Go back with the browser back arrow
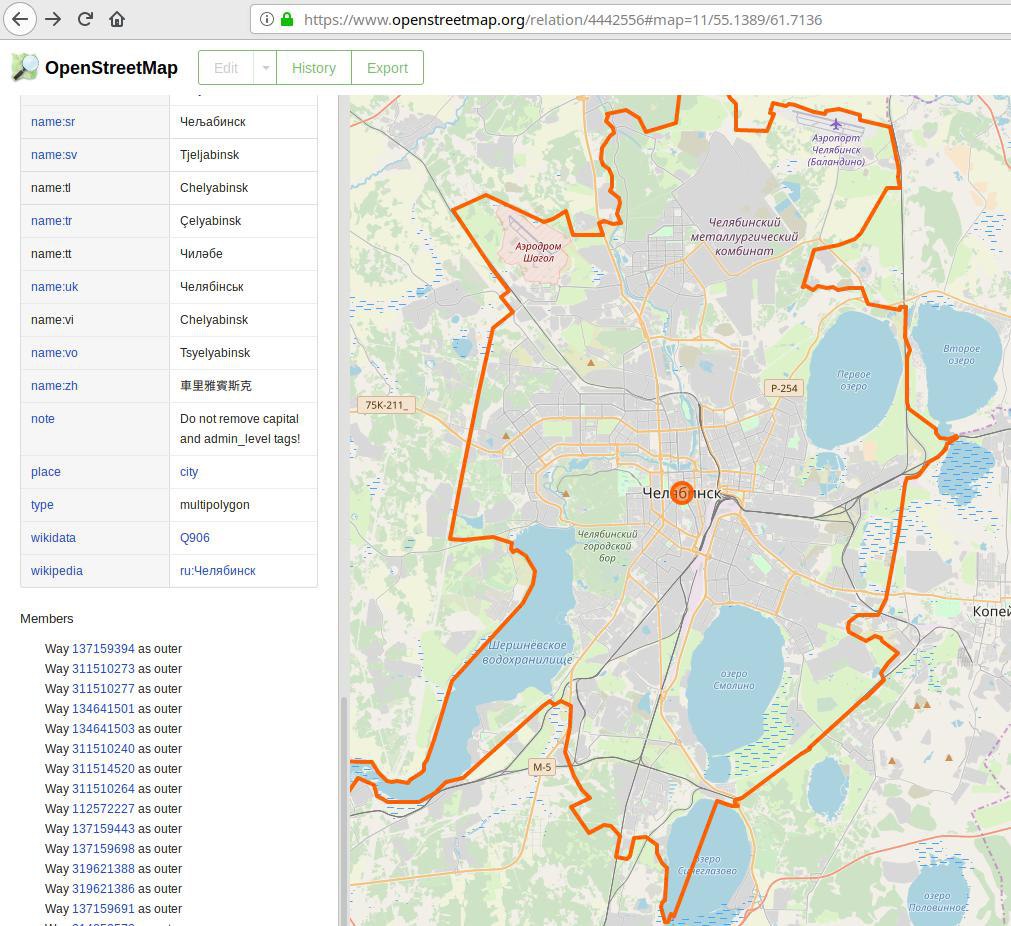This screenshot has width=1011, height=926. pos(20,19)
